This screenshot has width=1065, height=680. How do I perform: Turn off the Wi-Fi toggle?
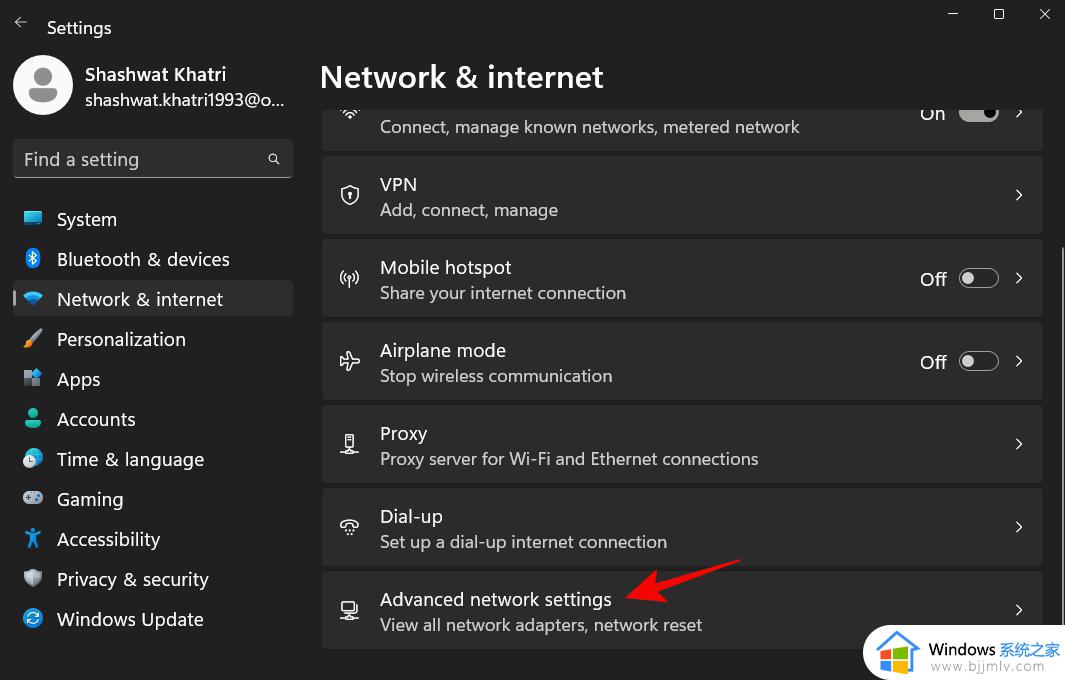pyautogui.click(x=978, y=113)
